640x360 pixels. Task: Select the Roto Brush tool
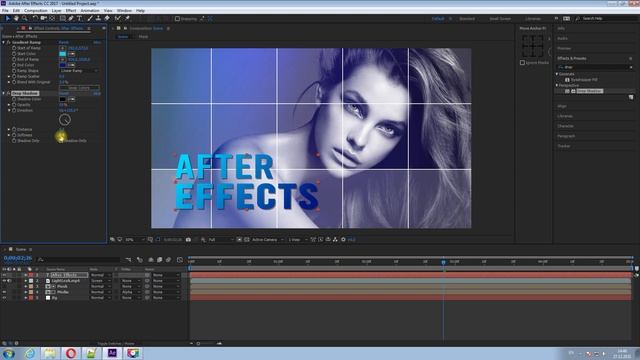[118, 18]
